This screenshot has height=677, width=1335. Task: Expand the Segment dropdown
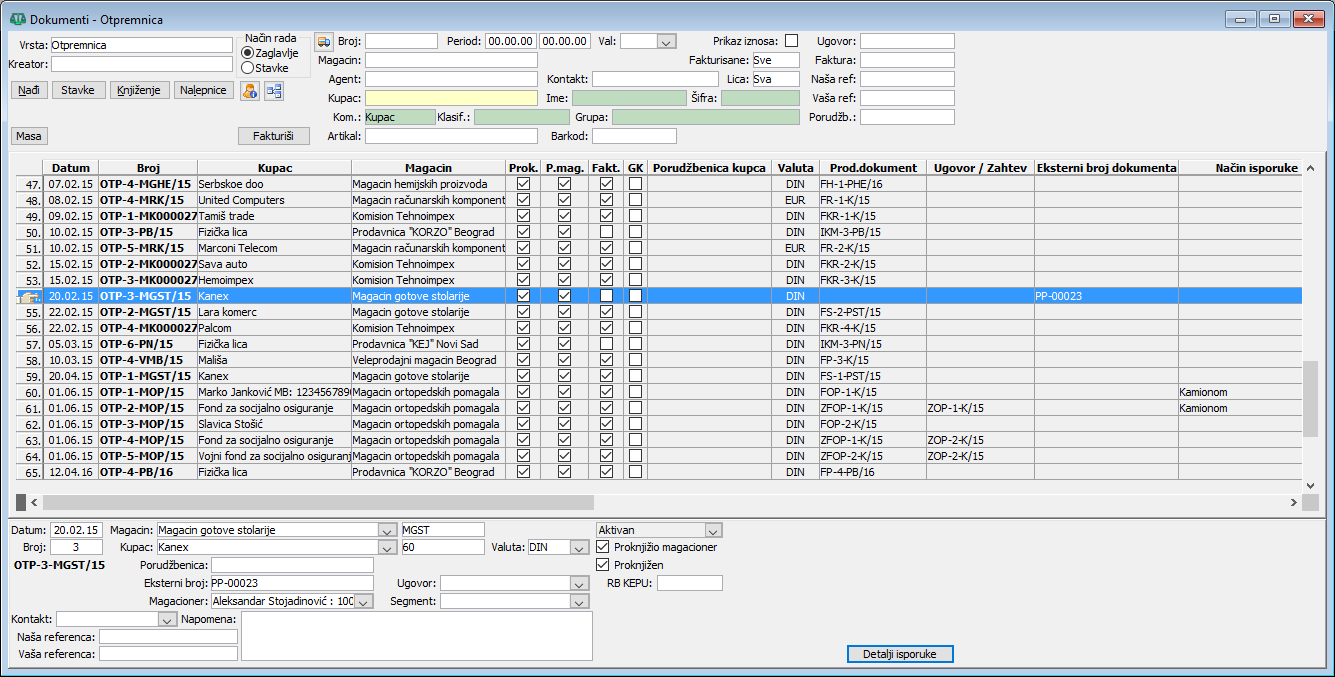click(x=579, y=601)
